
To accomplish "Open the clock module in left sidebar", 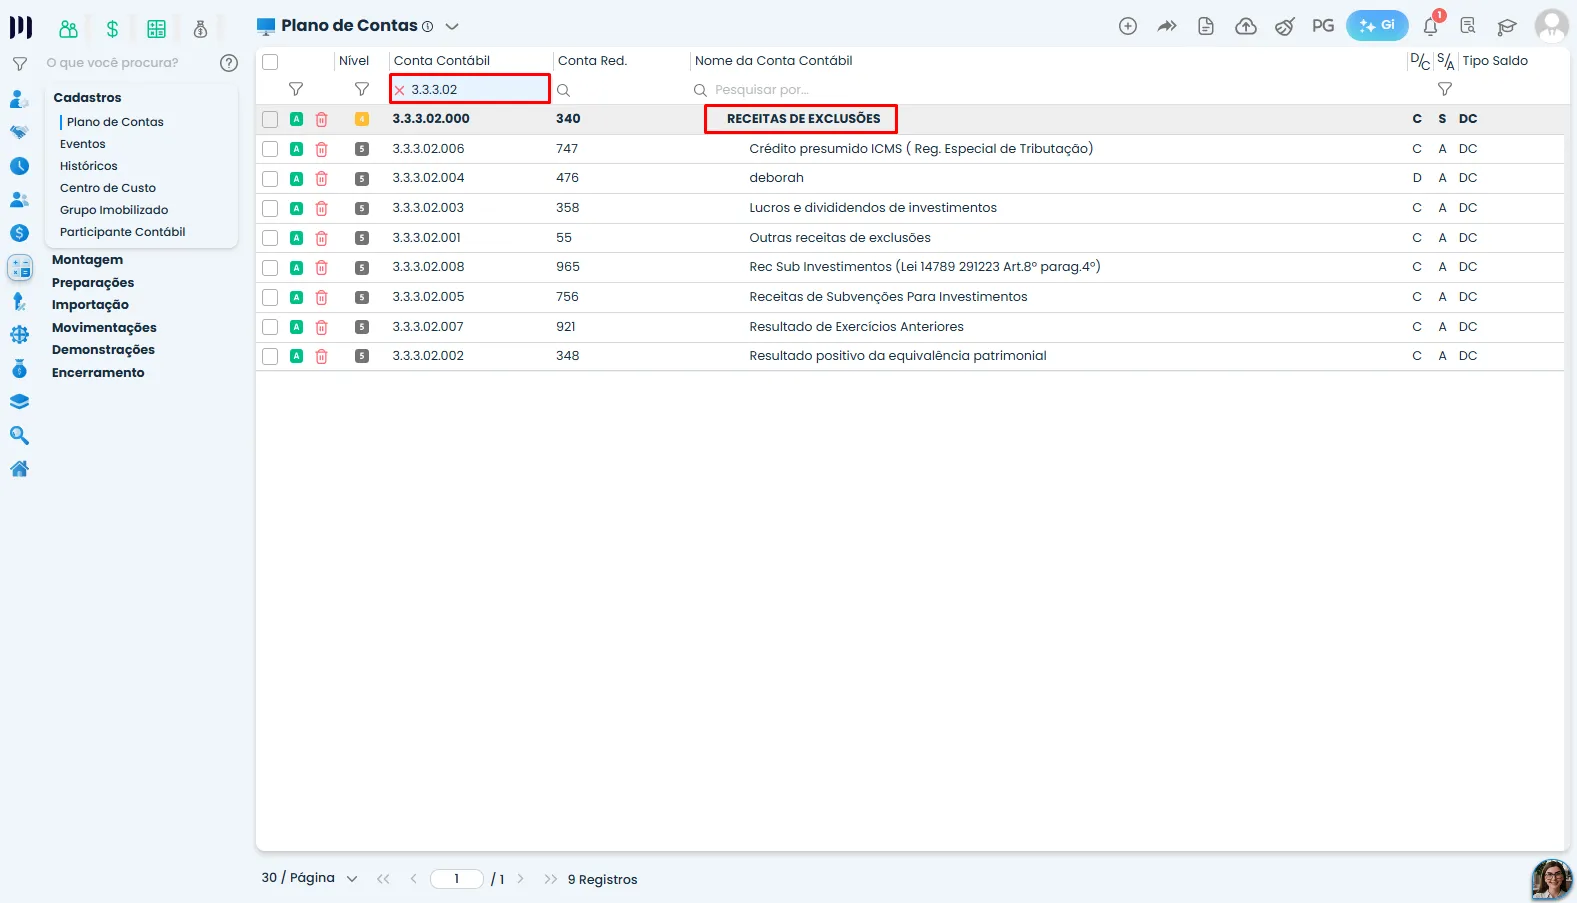I will (x=19, y=166).
